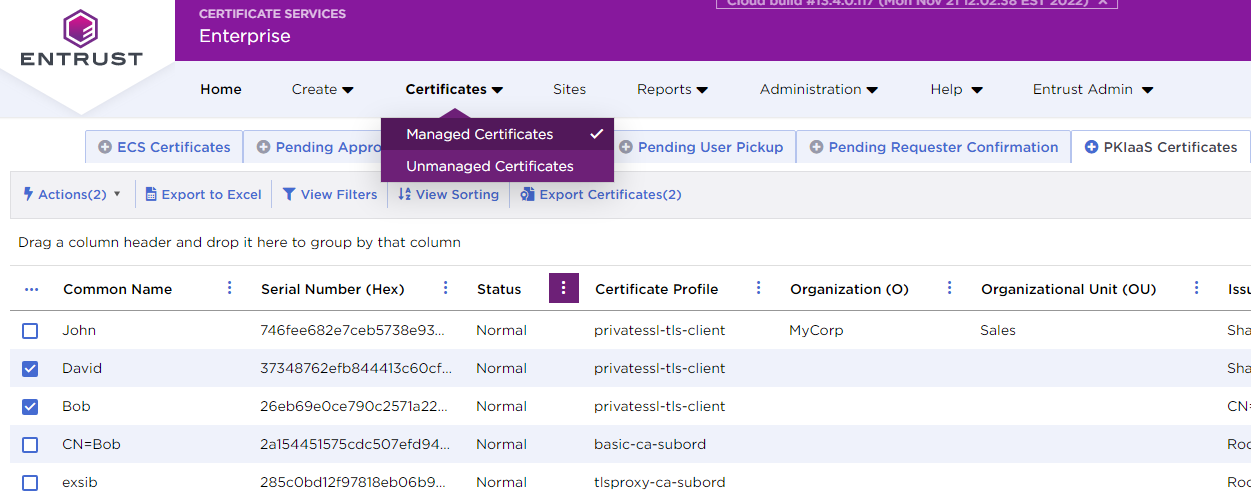Uncheck the David row checkbox
Screen dimensions: 1251x499
coord(30,369)
